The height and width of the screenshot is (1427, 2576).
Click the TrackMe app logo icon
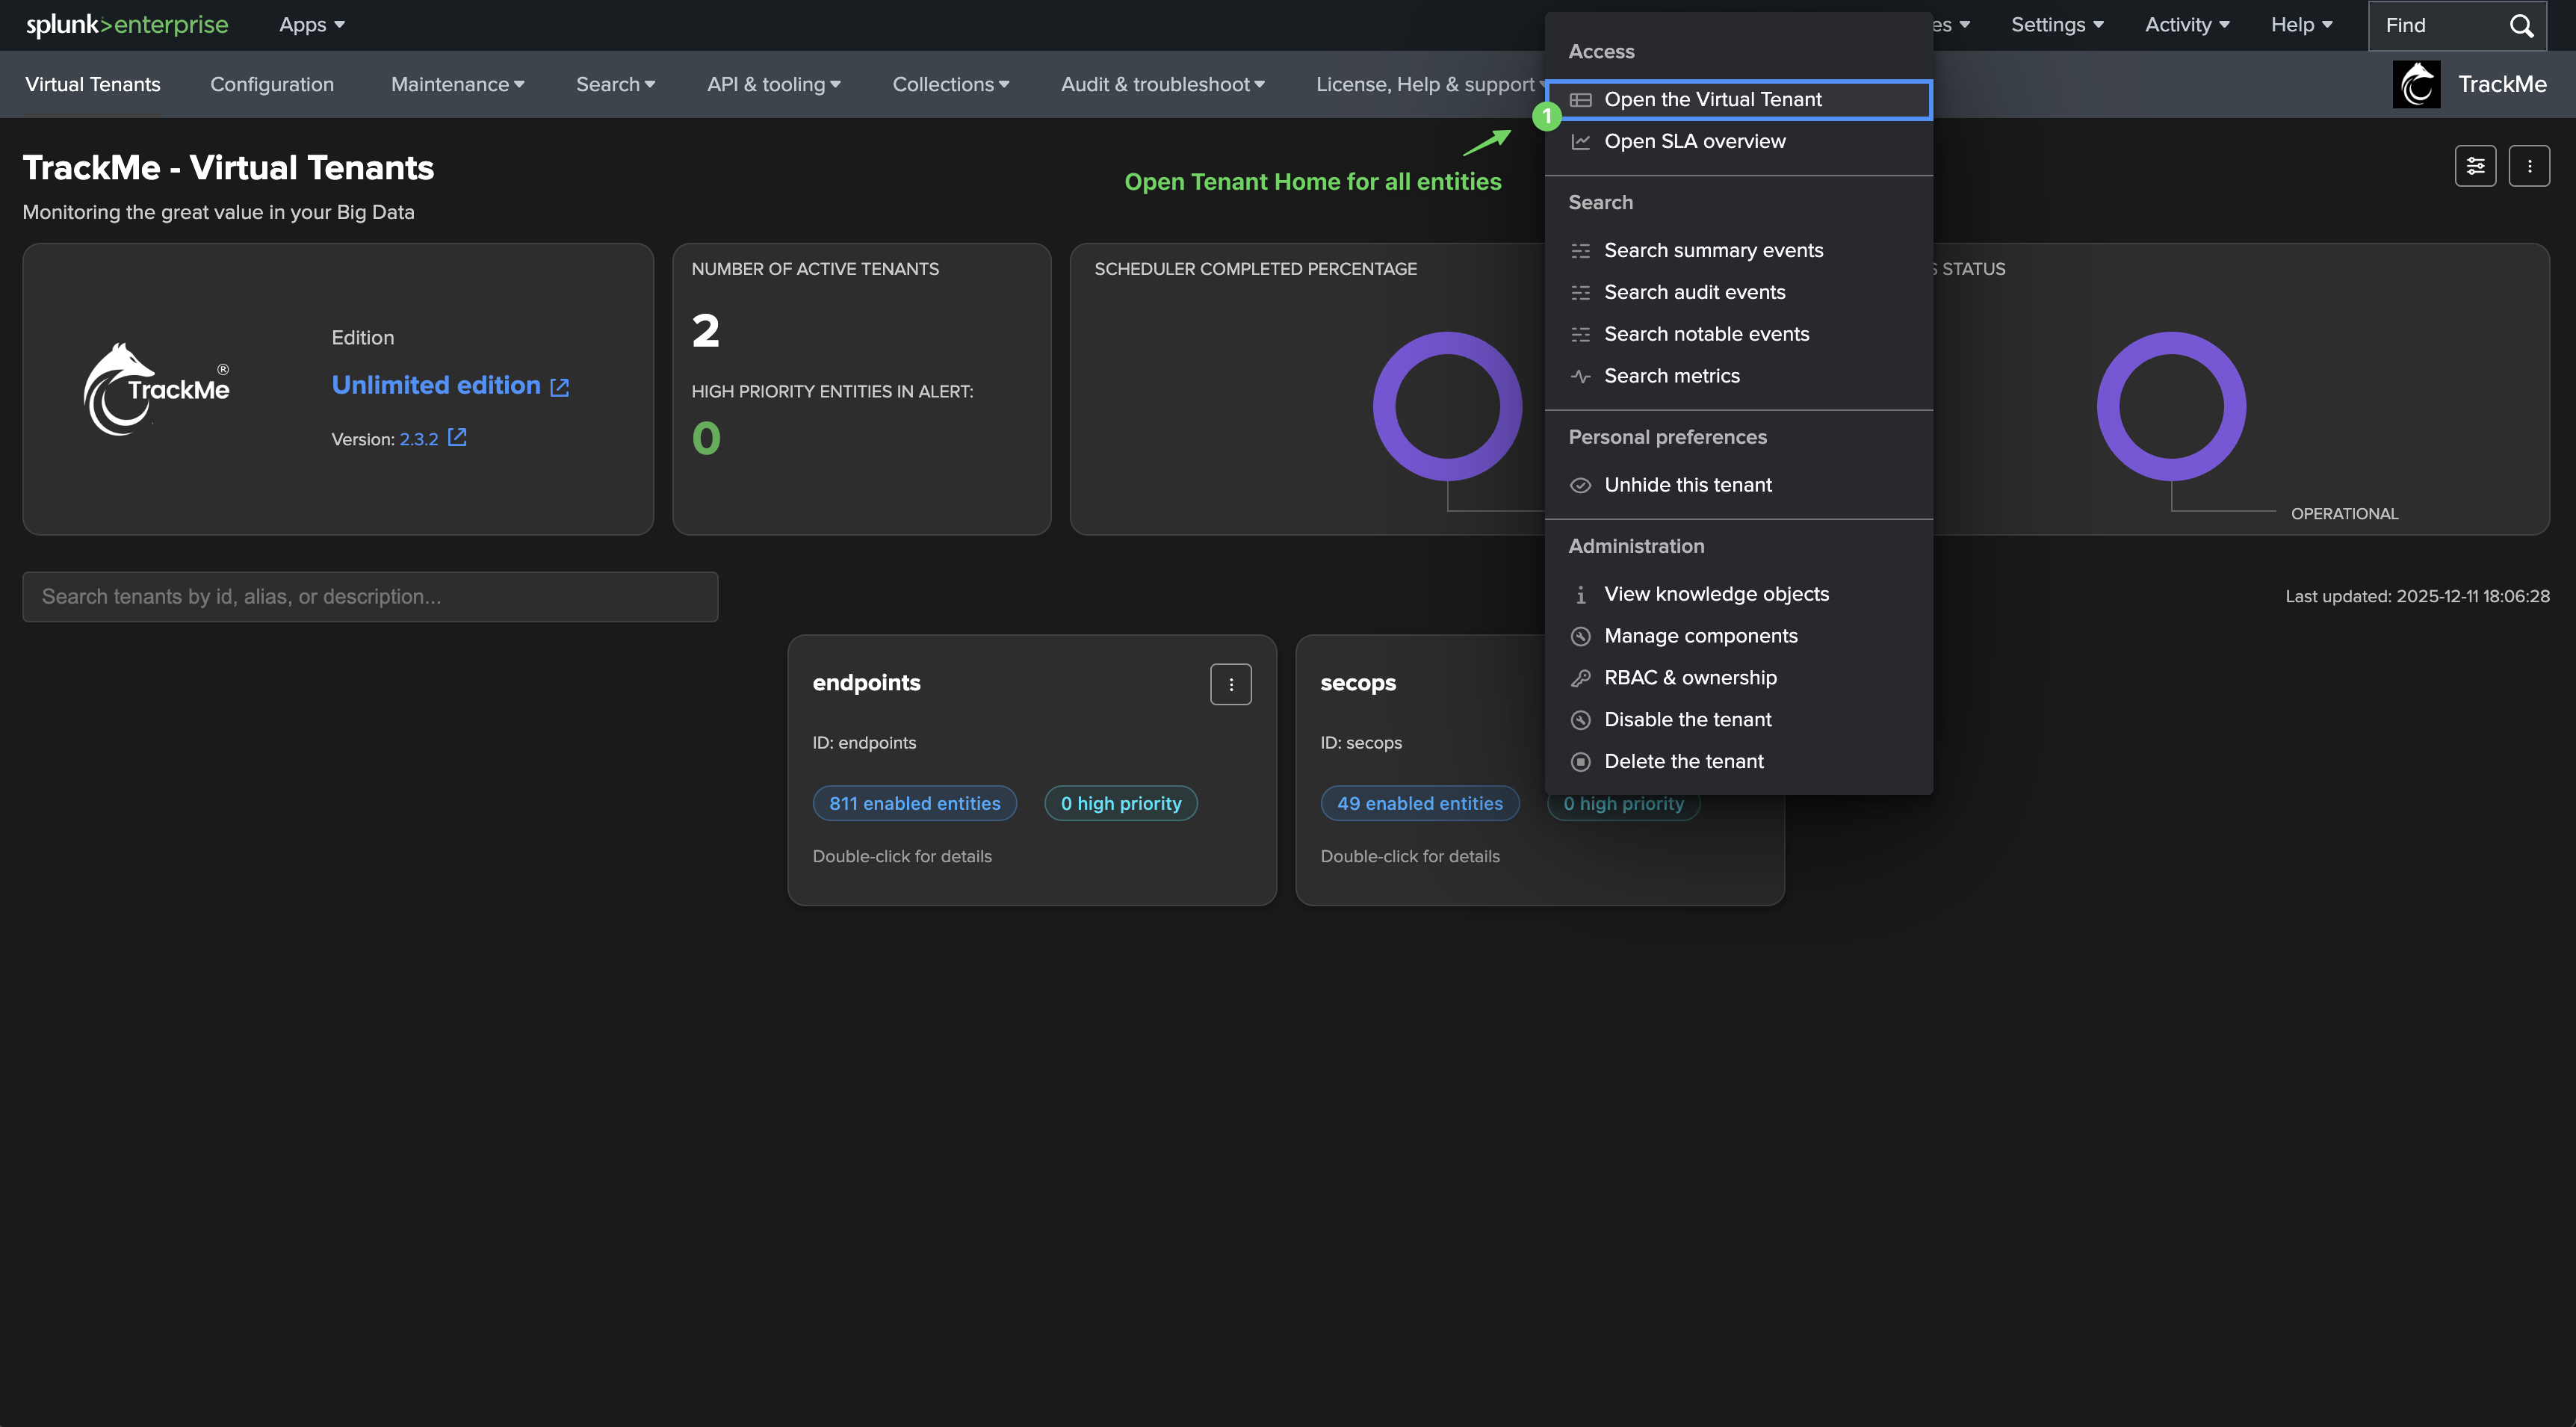(x=2416, y=84)
